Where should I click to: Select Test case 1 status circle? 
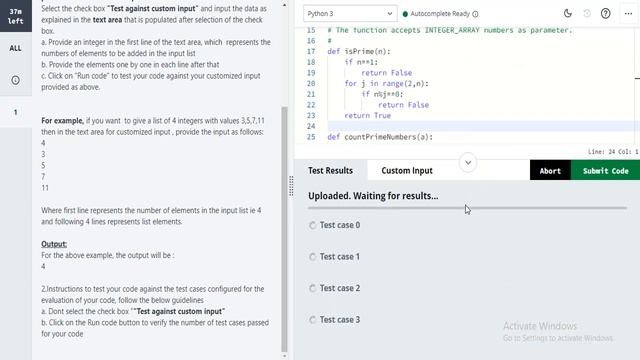click(313, 257)
